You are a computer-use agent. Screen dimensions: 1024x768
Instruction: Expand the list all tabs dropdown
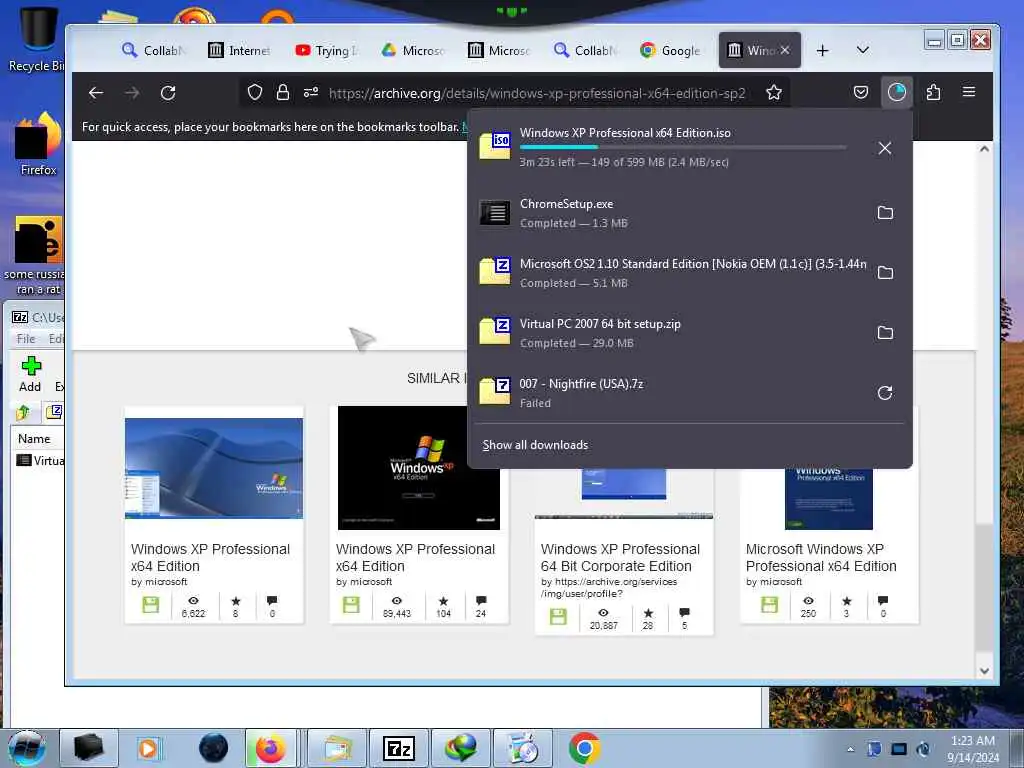863,50
